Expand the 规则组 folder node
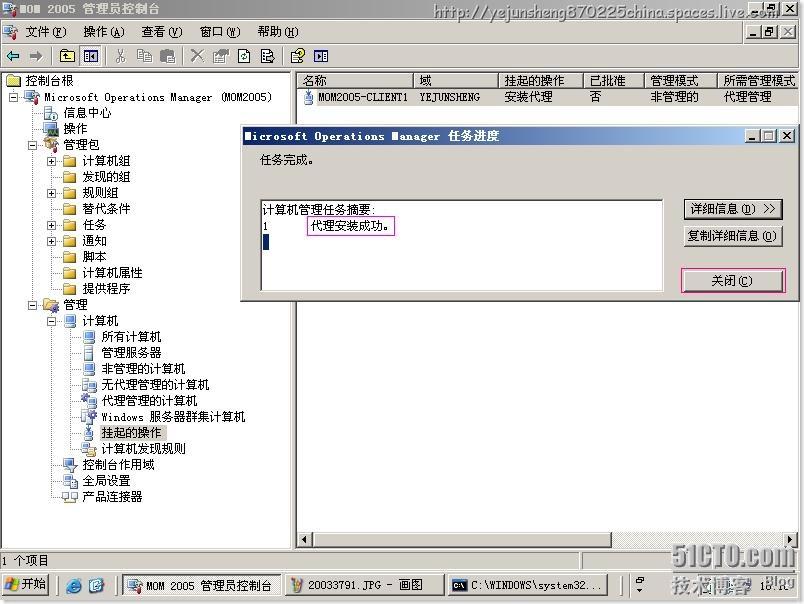804x604 pixels. 51,193
